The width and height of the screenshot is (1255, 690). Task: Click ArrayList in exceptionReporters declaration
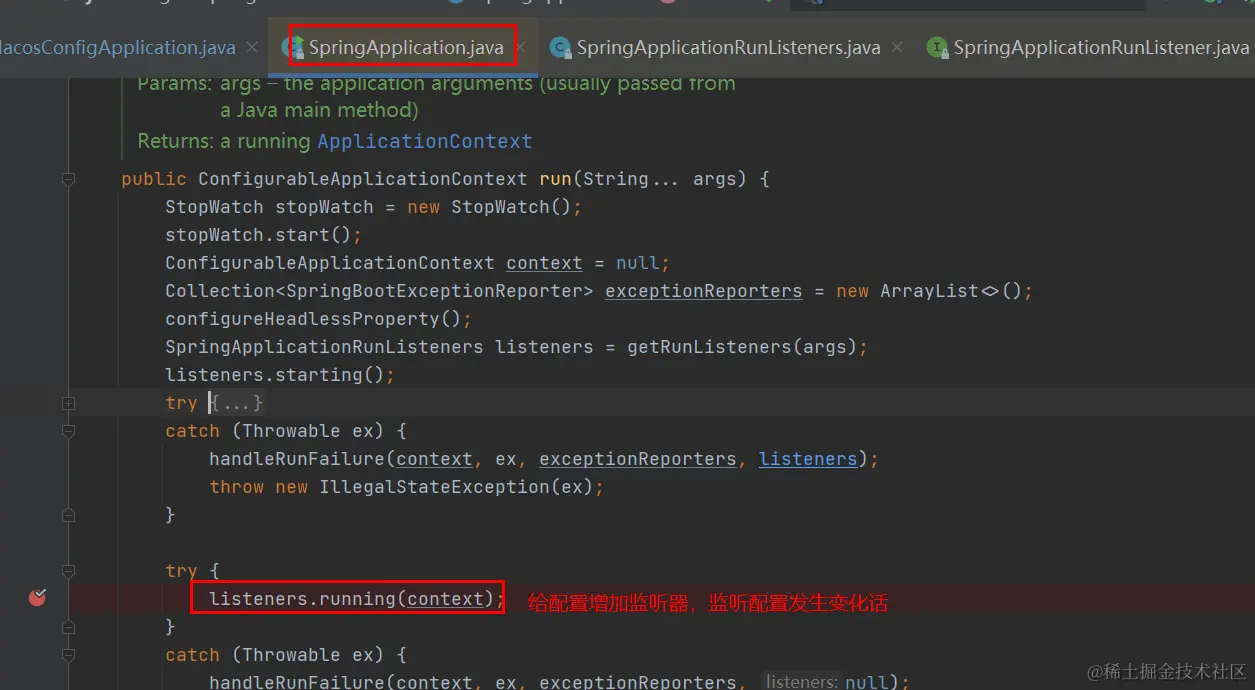(x=929, y=291)
